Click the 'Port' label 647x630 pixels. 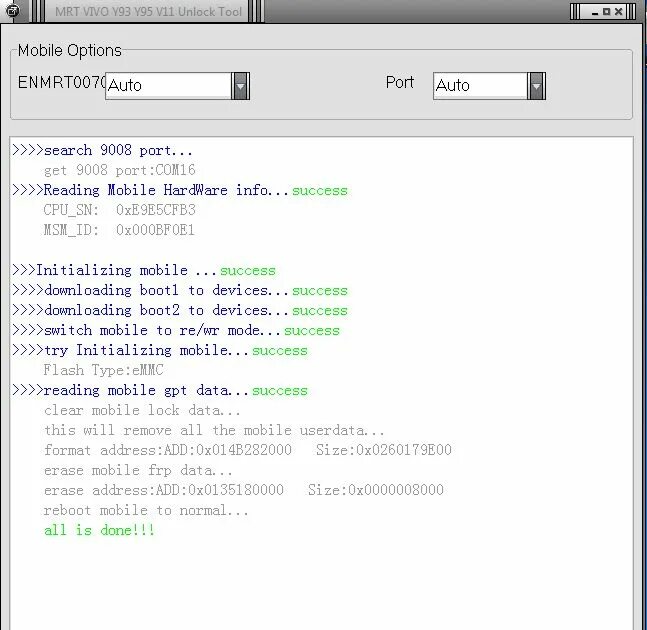coord(399,82)
